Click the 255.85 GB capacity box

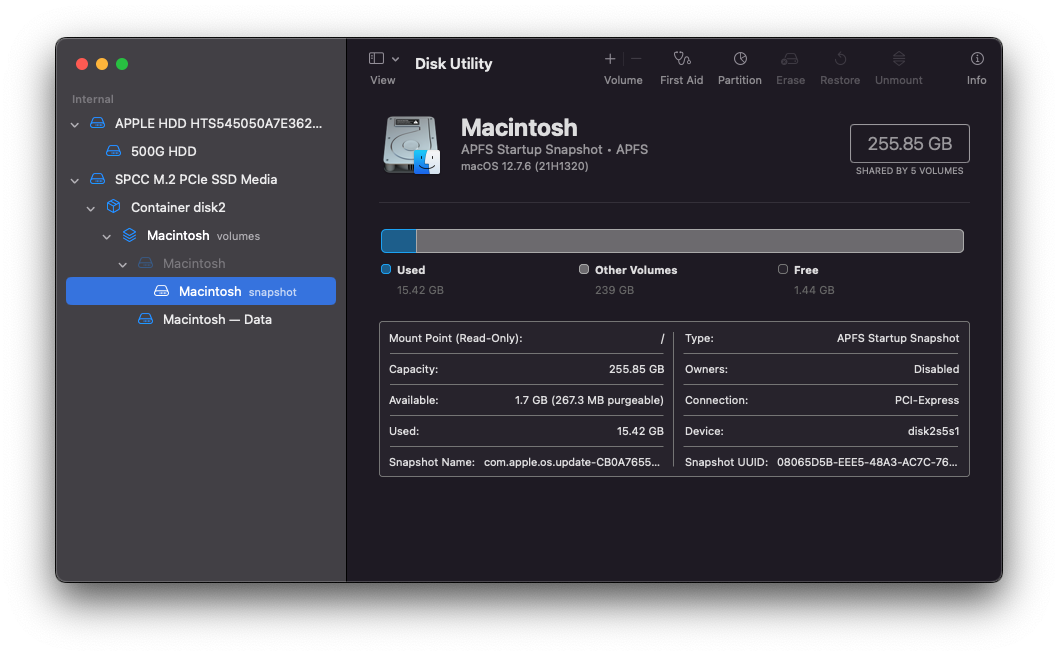pyautogui.click(x=909, y=143)
